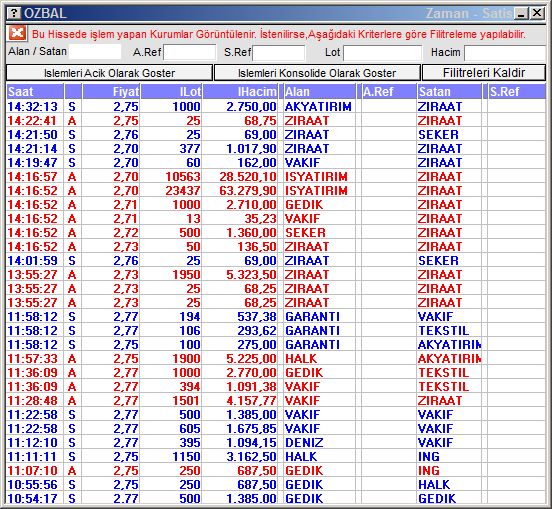Click lot value 23437

click(183, 190)
